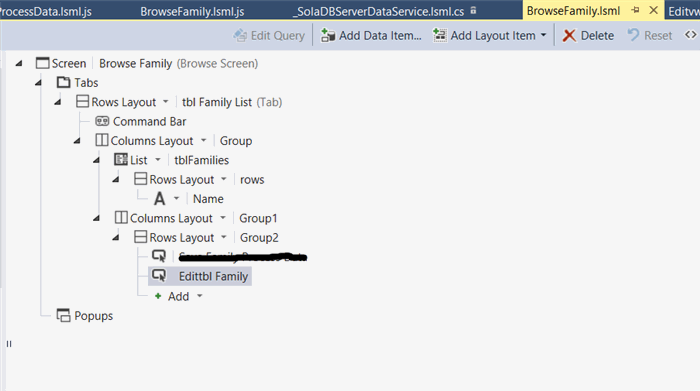
Task: Toggle pin on BrowseFamily.lsml tab
Action: pos(636,10)
